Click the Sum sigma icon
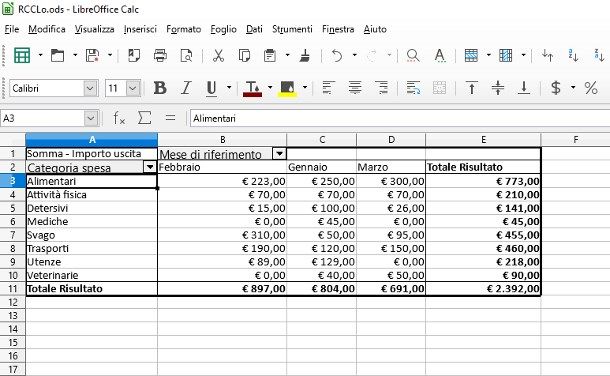Screen dimensions: 610x376 click(x=144, y=118)
